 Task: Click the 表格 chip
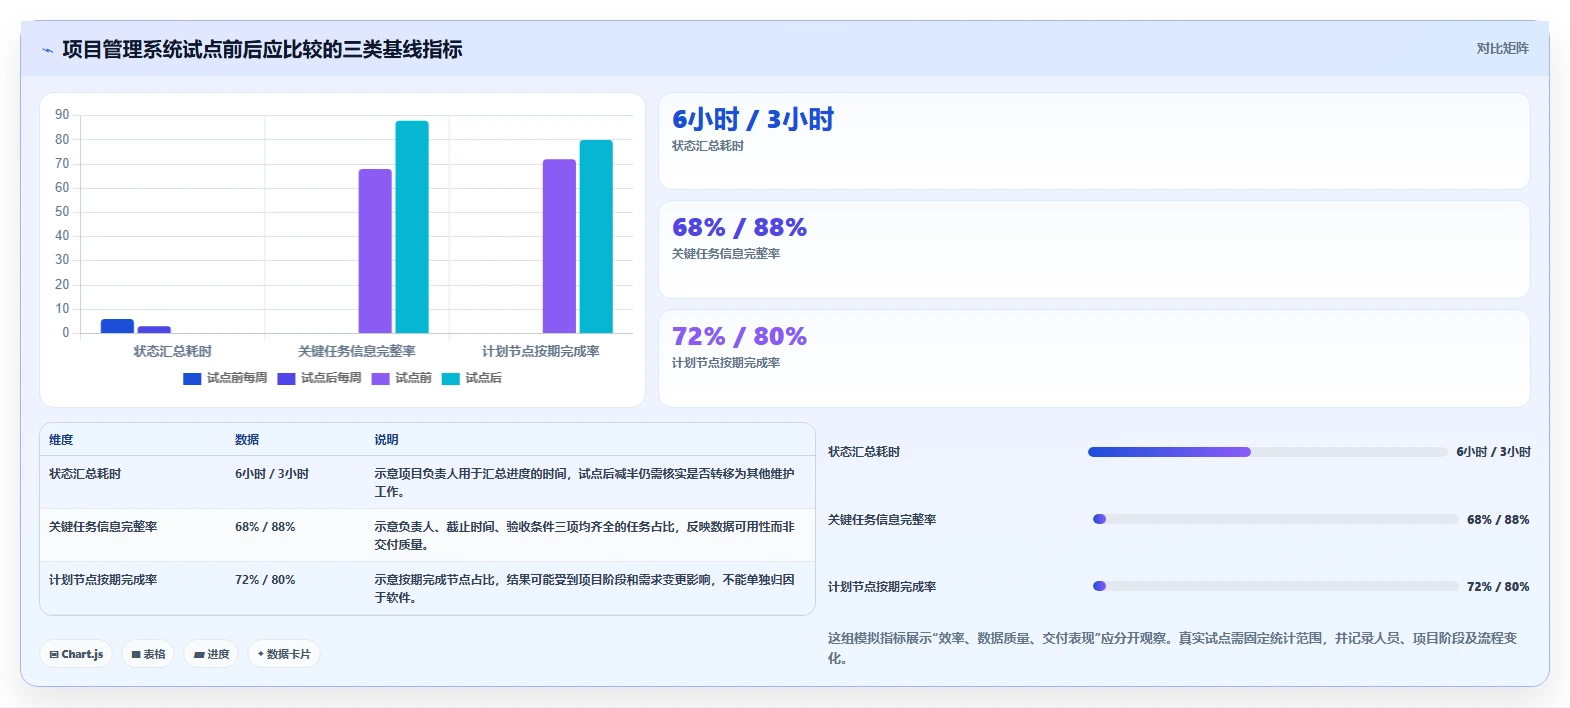click(148, 654)
